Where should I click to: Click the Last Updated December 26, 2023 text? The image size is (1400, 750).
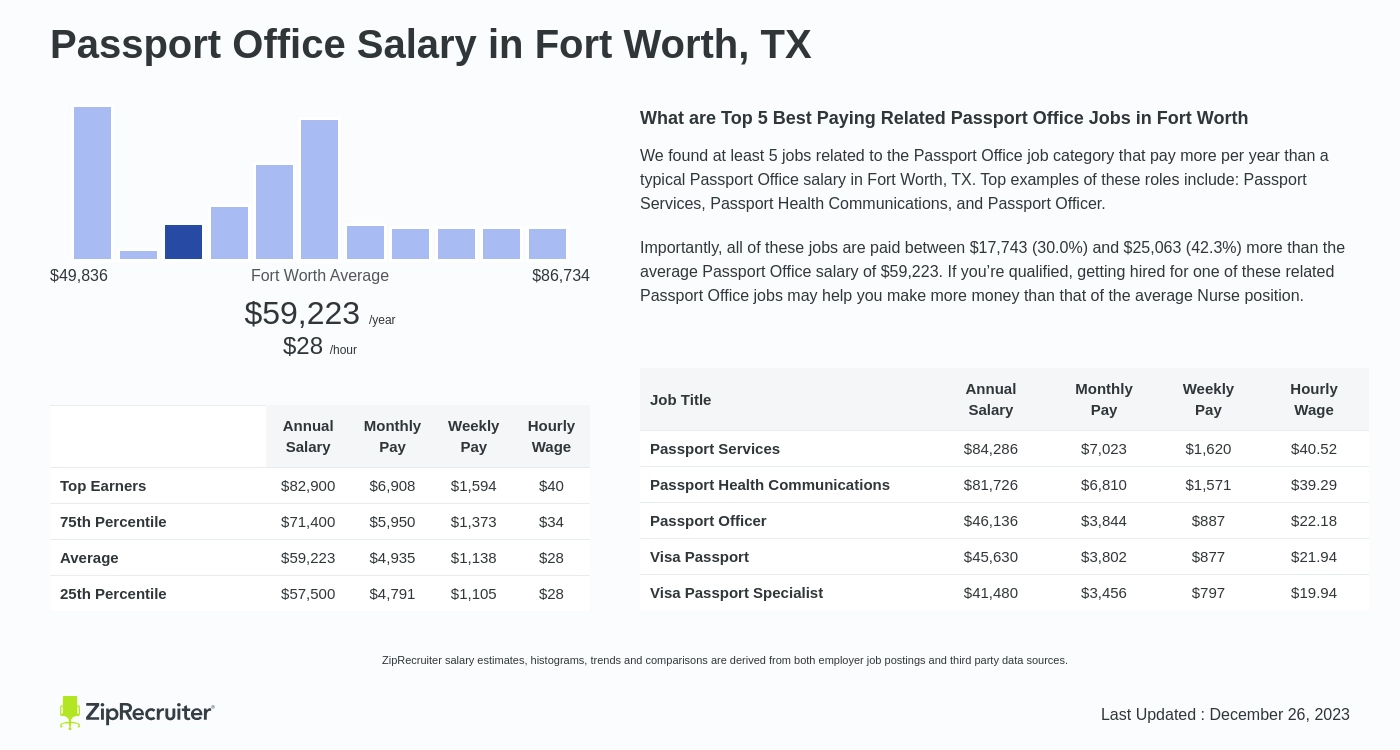[1225, 715]
